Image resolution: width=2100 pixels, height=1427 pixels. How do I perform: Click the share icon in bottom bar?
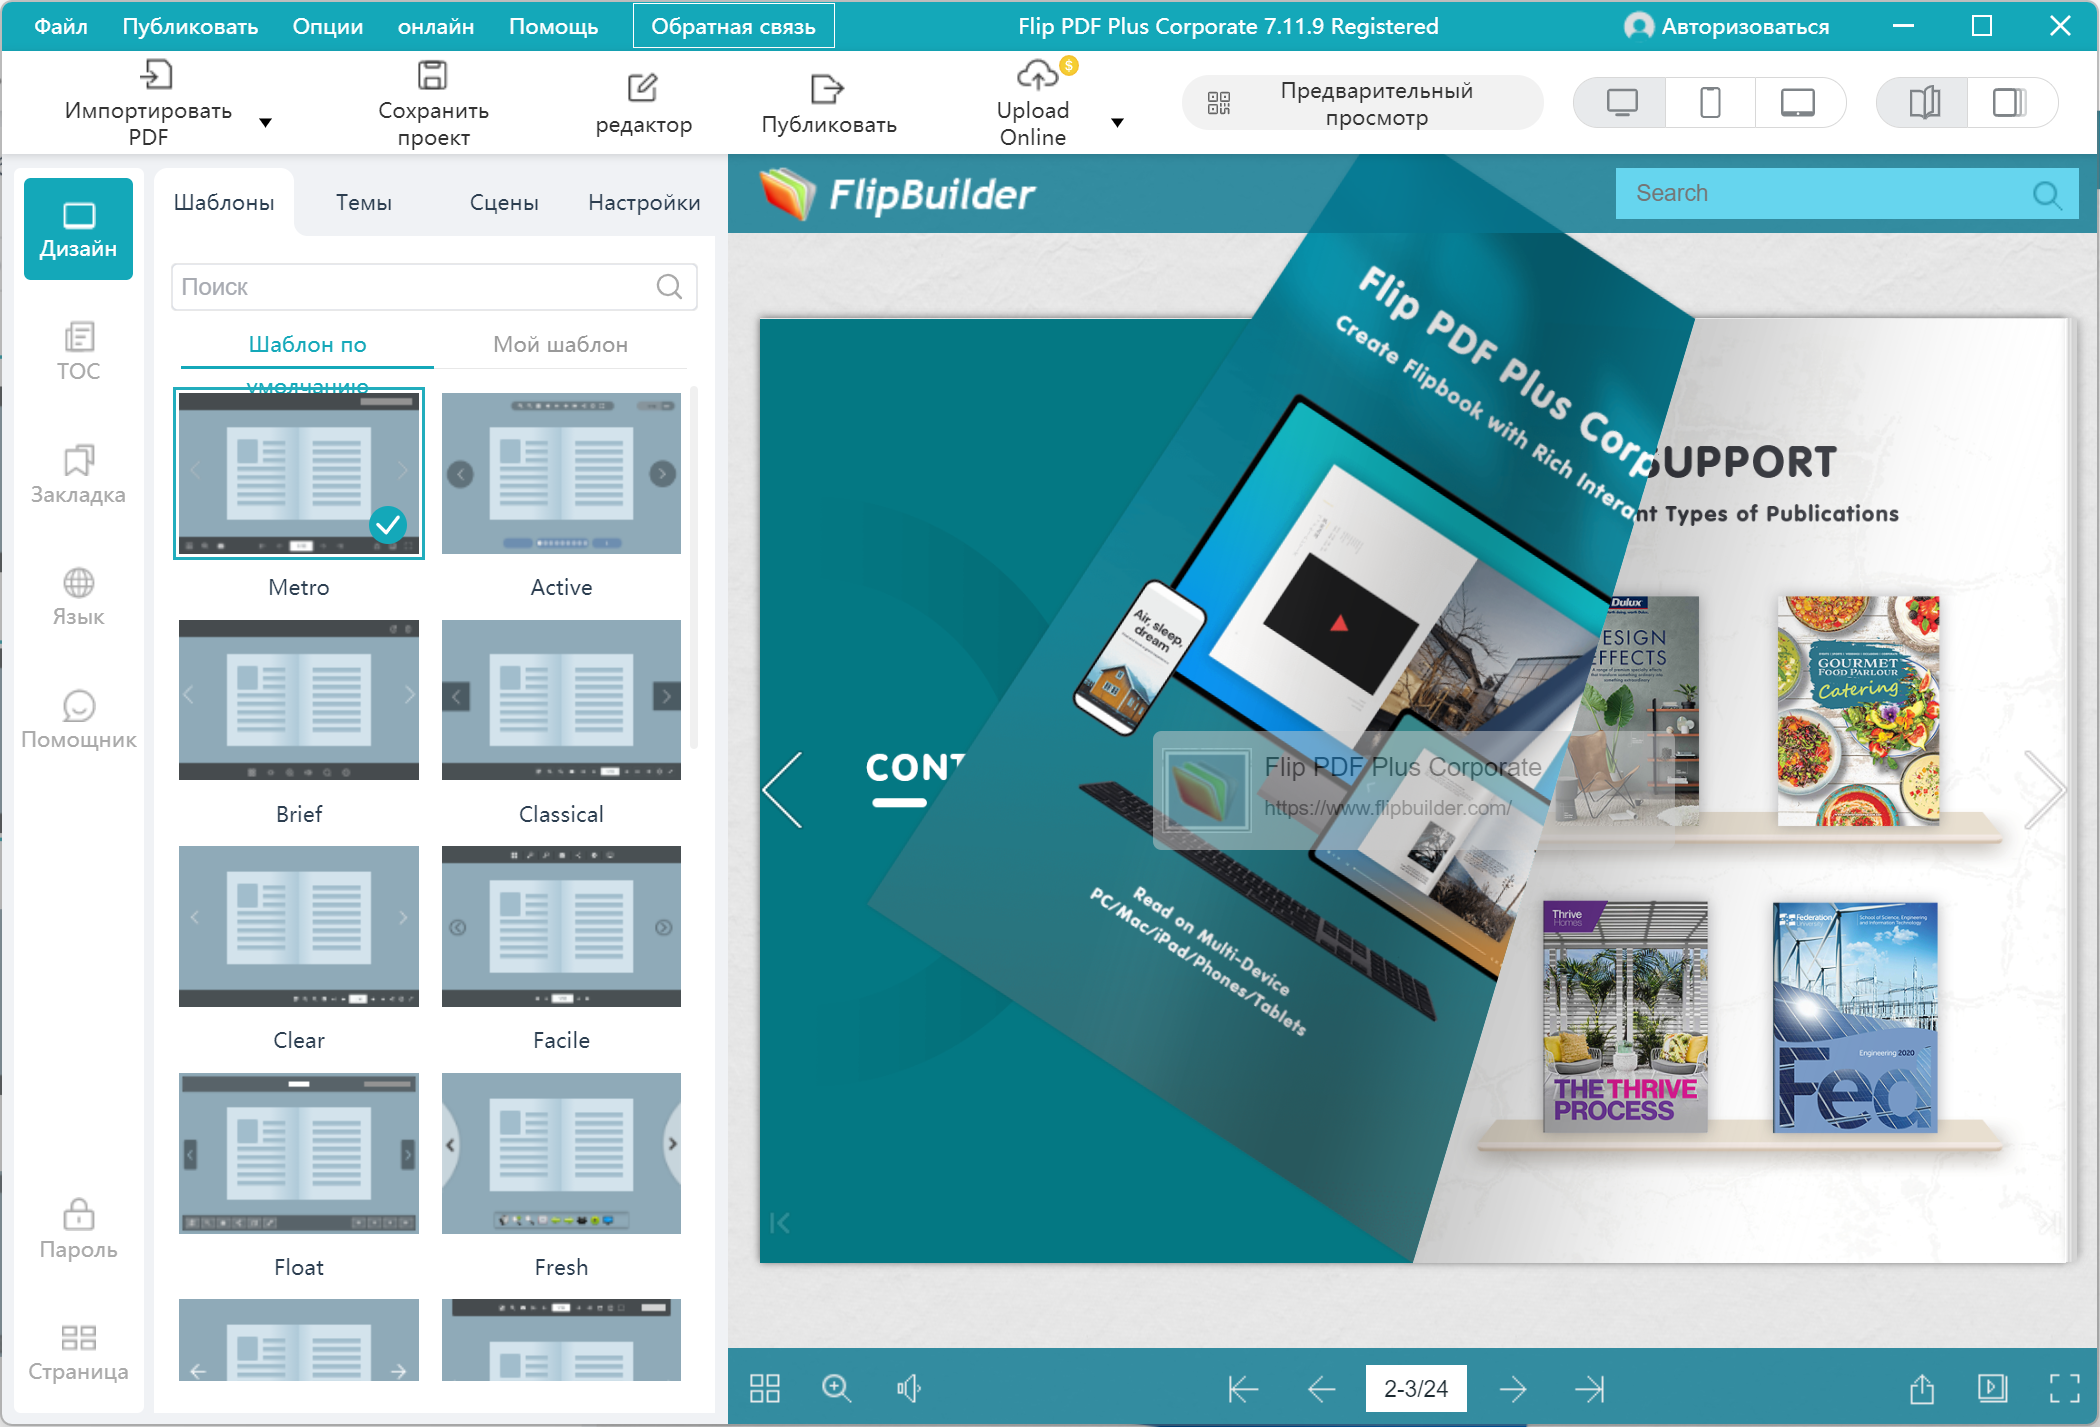click(1921, 1388)
